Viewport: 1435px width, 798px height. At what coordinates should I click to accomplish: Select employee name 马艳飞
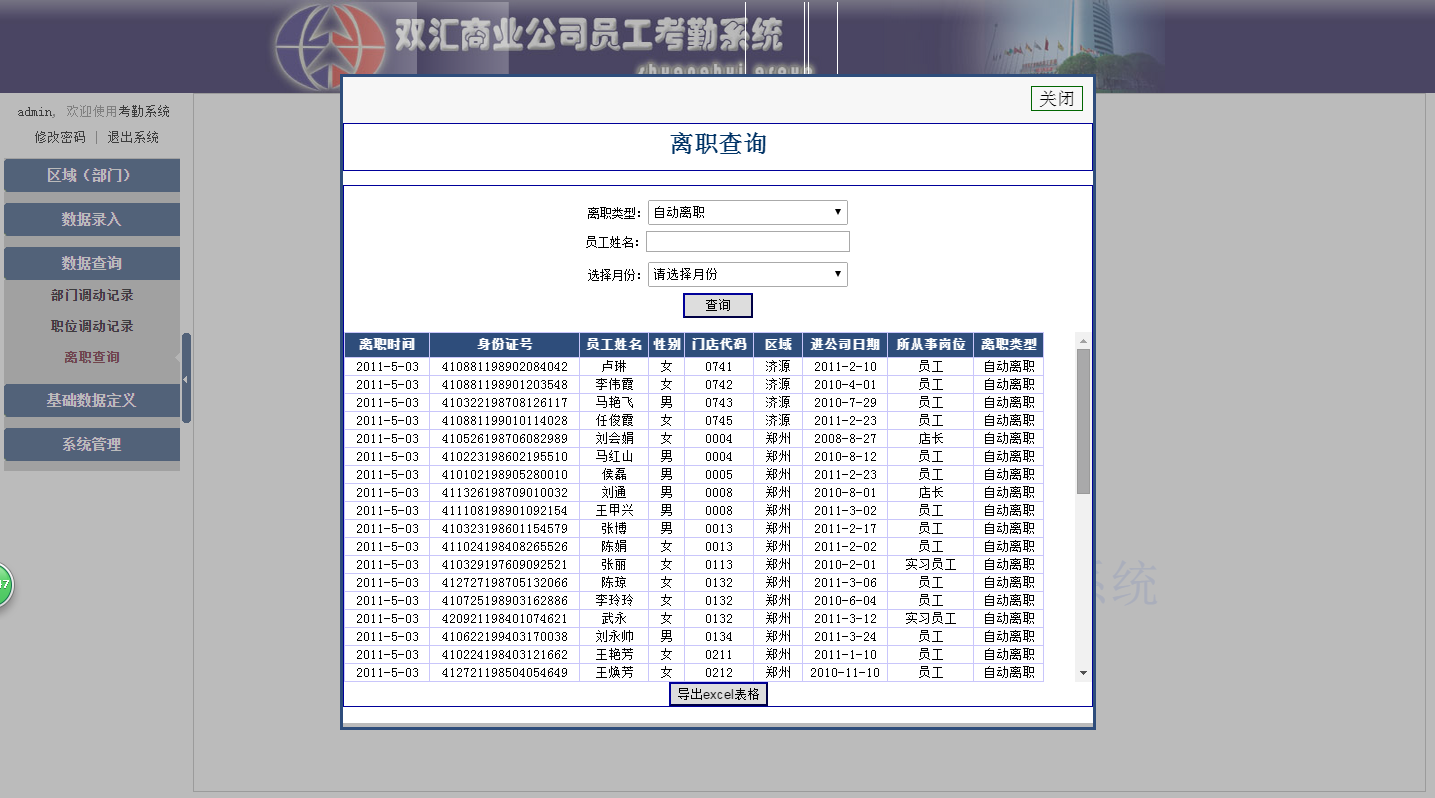click(614, 403)
